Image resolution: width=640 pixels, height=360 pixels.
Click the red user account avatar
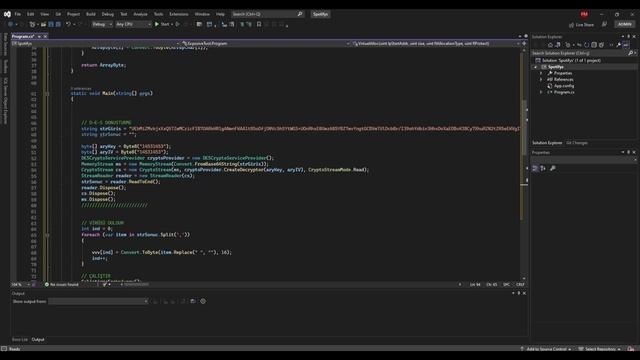(584, 14)
